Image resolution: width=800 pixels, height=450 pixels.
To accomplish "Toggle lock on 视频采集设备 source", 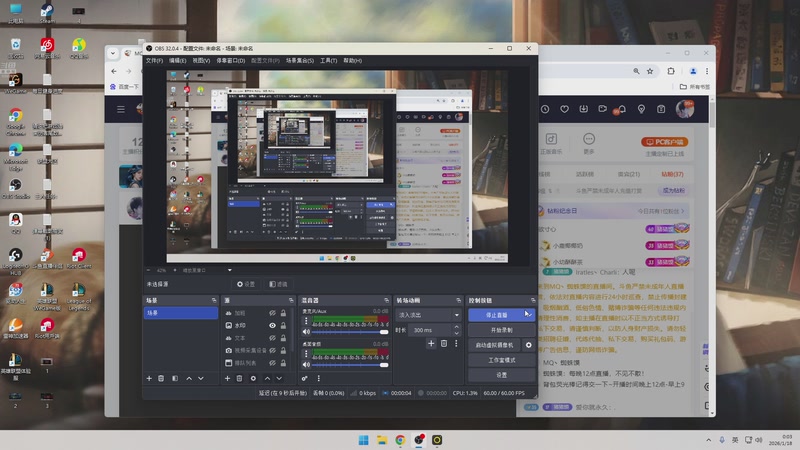I will 283,351.
